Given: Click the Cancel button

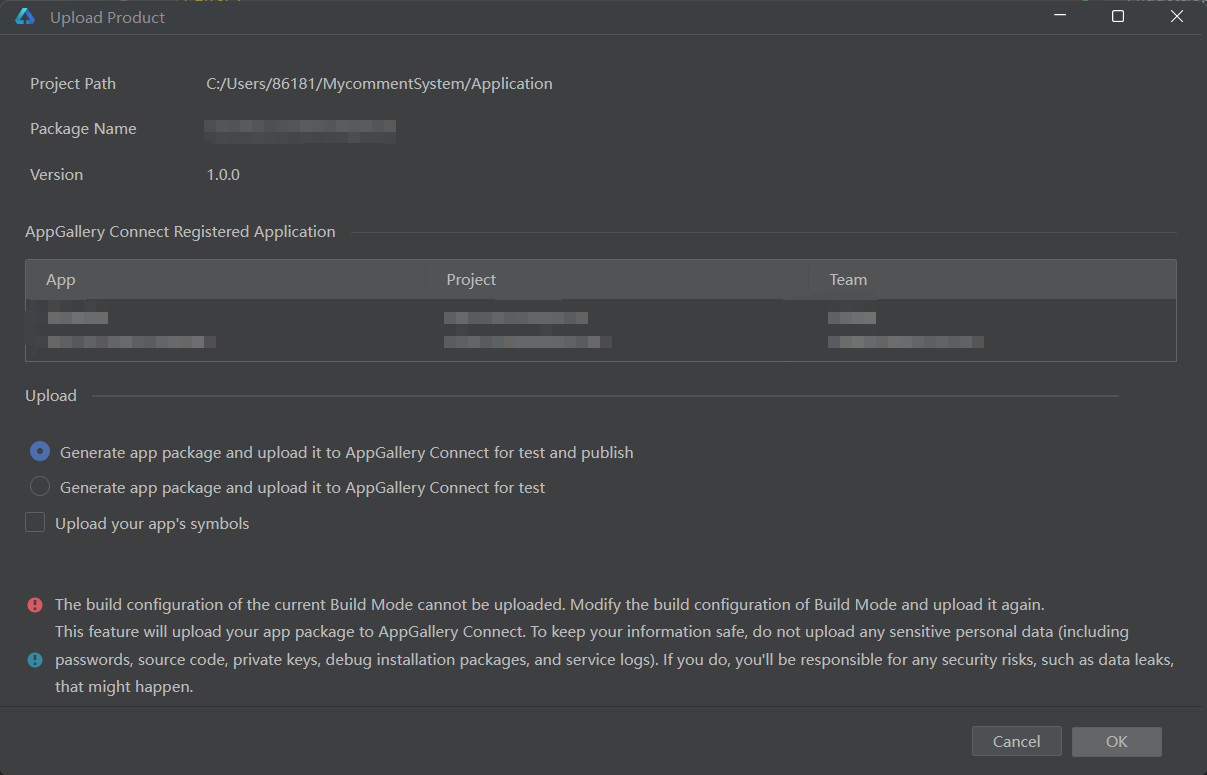Looking at the screenshot, I should 1016,741.
